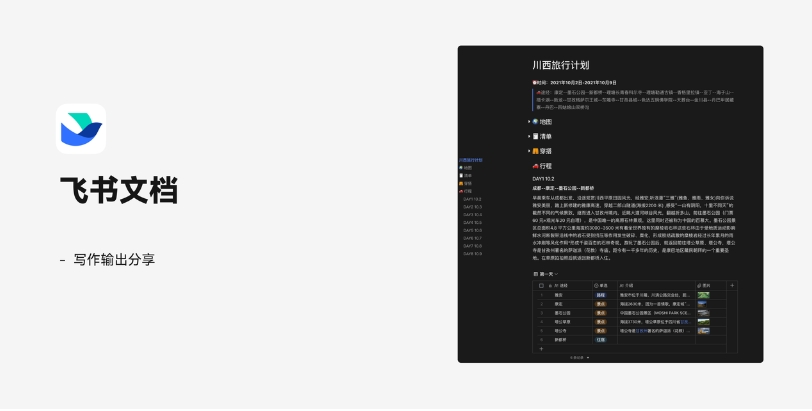Click the notepad icon beside 清单 heading
This screenshot has width=812, height=411.
click(535, 136)
